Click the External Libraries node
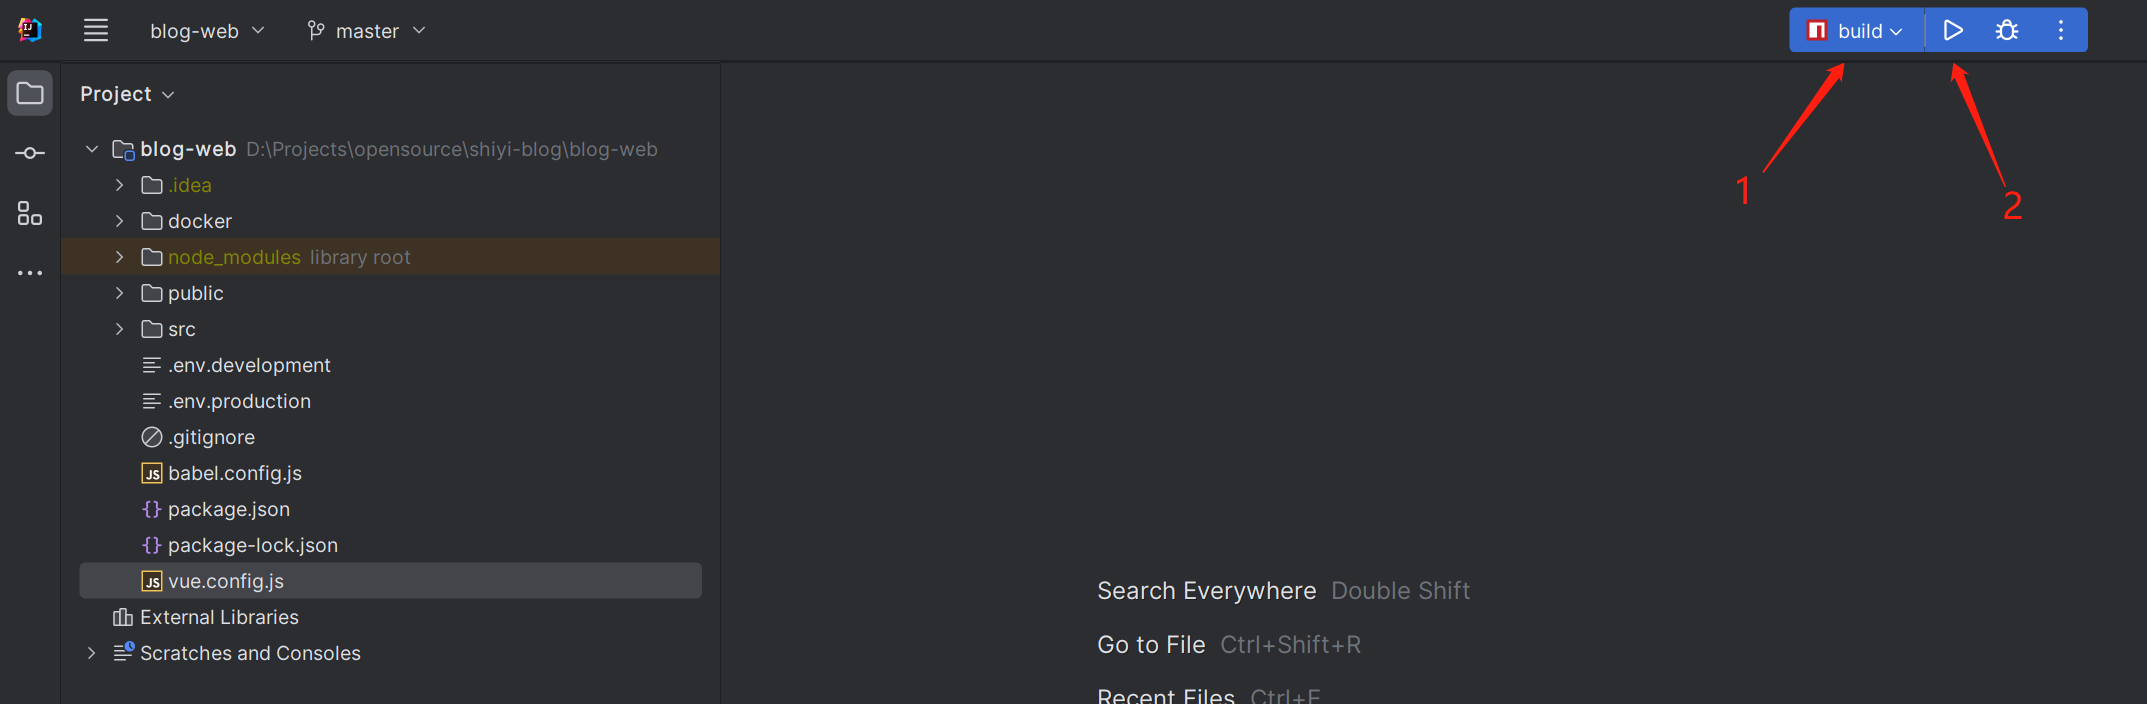The image size is (2147, 704). click(219, 617)
